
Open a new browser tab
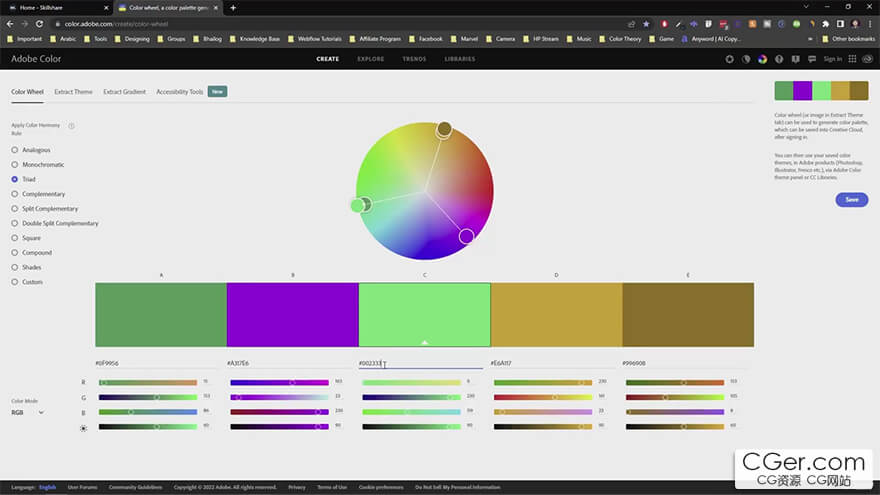click(x=233, y=8)
